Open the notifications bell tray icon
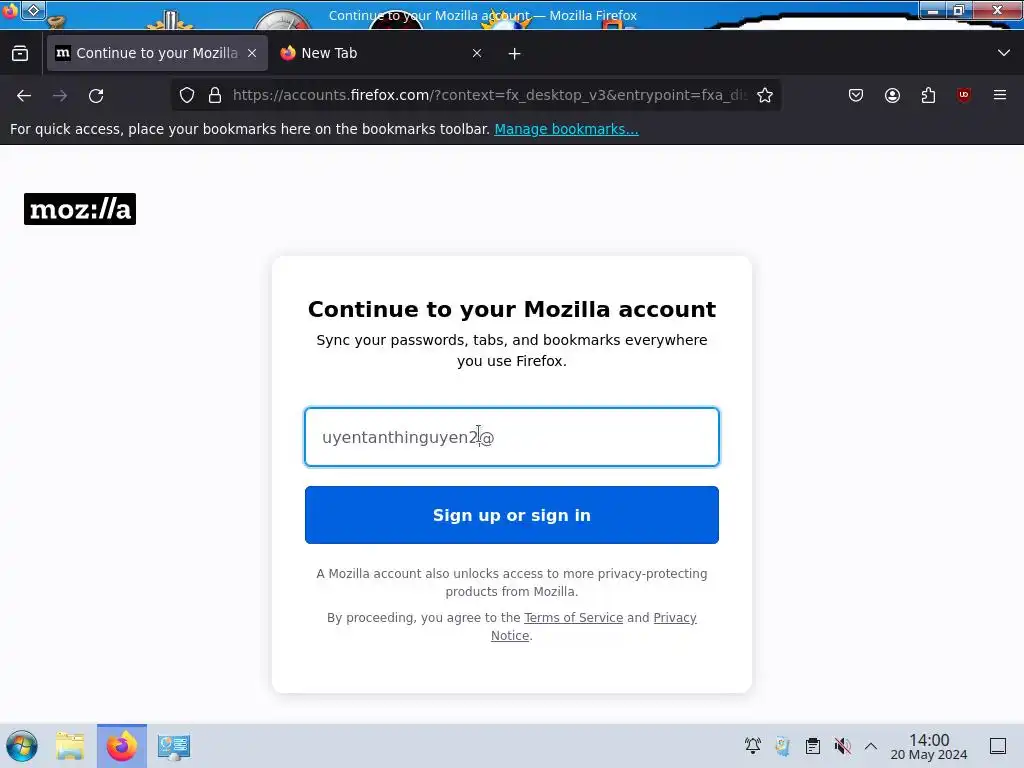Image resolution: width=1024 pixels, height=768 pixels. pos(752,746)
